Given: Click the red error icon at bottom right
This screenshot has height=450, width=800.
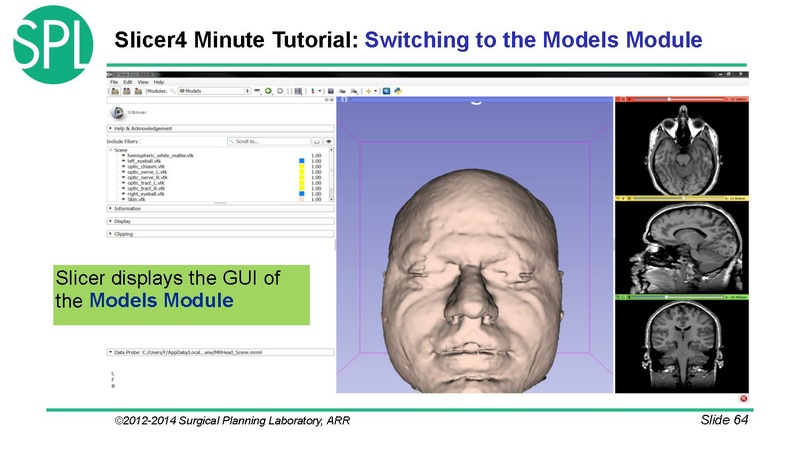Looking at the screenshot, I should (x=743, y=398).
